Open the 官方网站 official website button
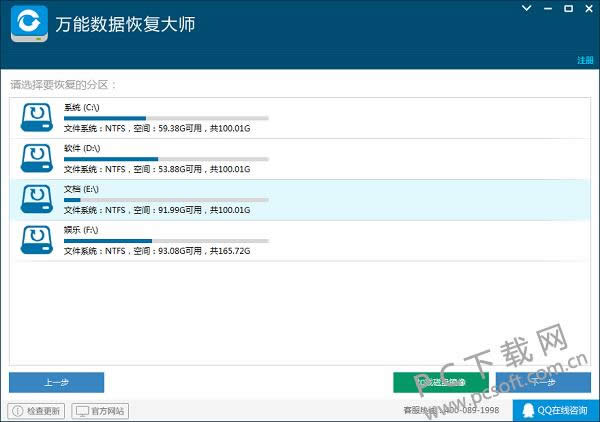 pyautogui.click(x=100, y=411)
